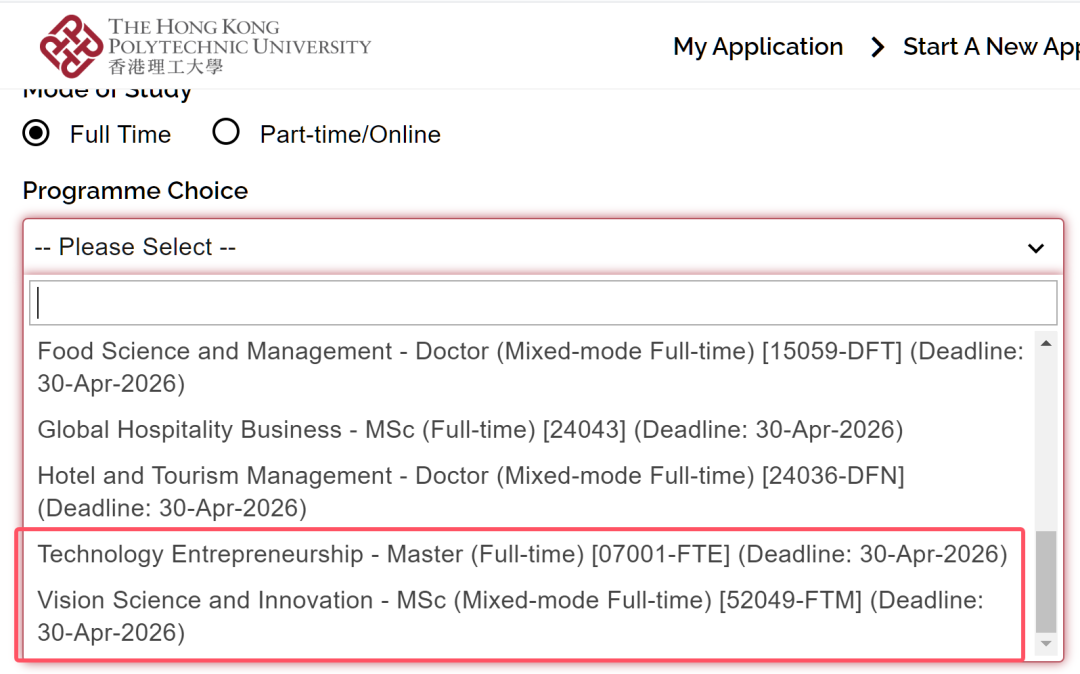Image resolution: width=1080 pixels, height=674 pixels.
Task: Open the My Application breadcrumb
Action: click(x=757, y=47)
